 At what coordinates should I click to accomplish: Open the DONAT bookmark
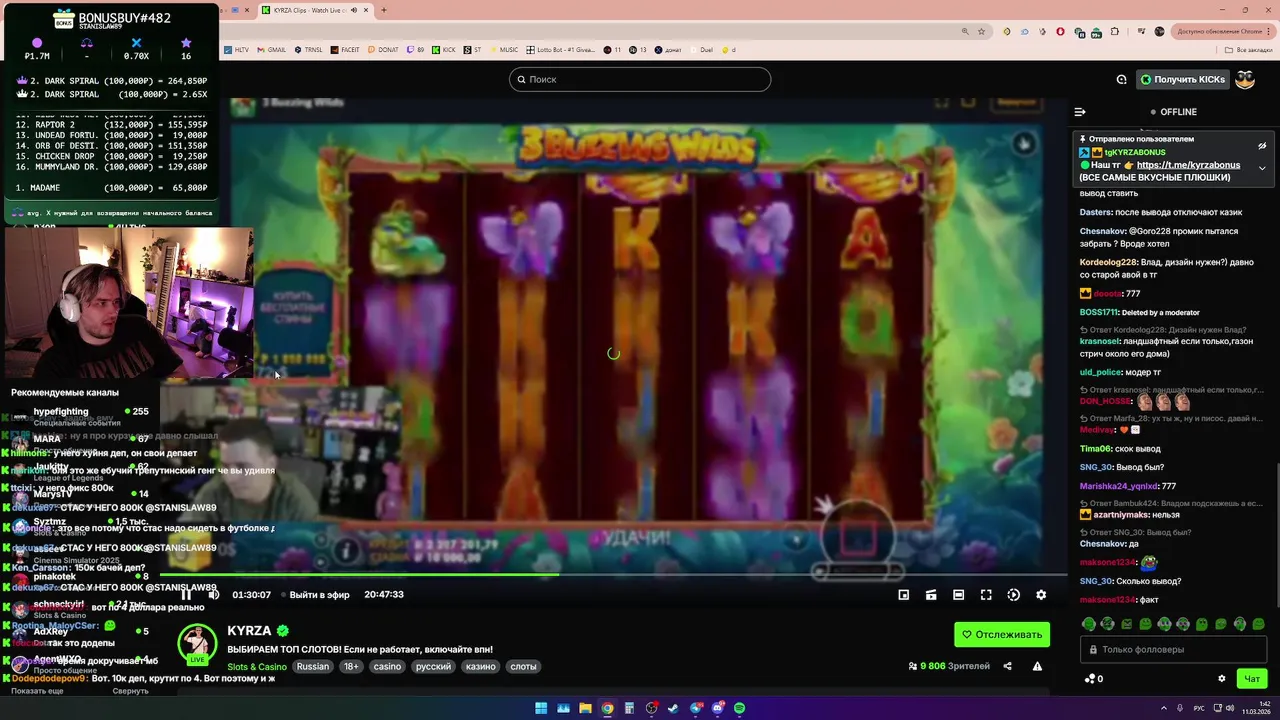click(x=384, y=49)
